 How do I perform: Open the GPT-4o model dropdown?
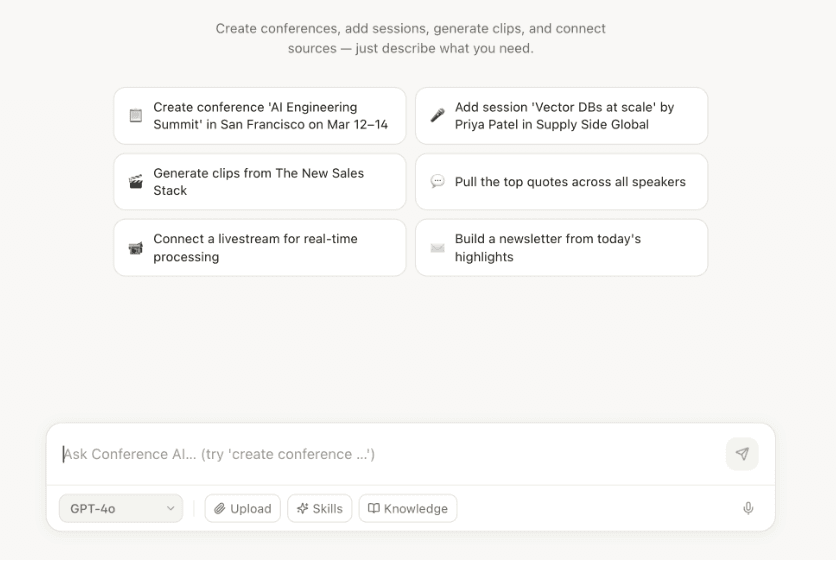(x=121, y=508)
